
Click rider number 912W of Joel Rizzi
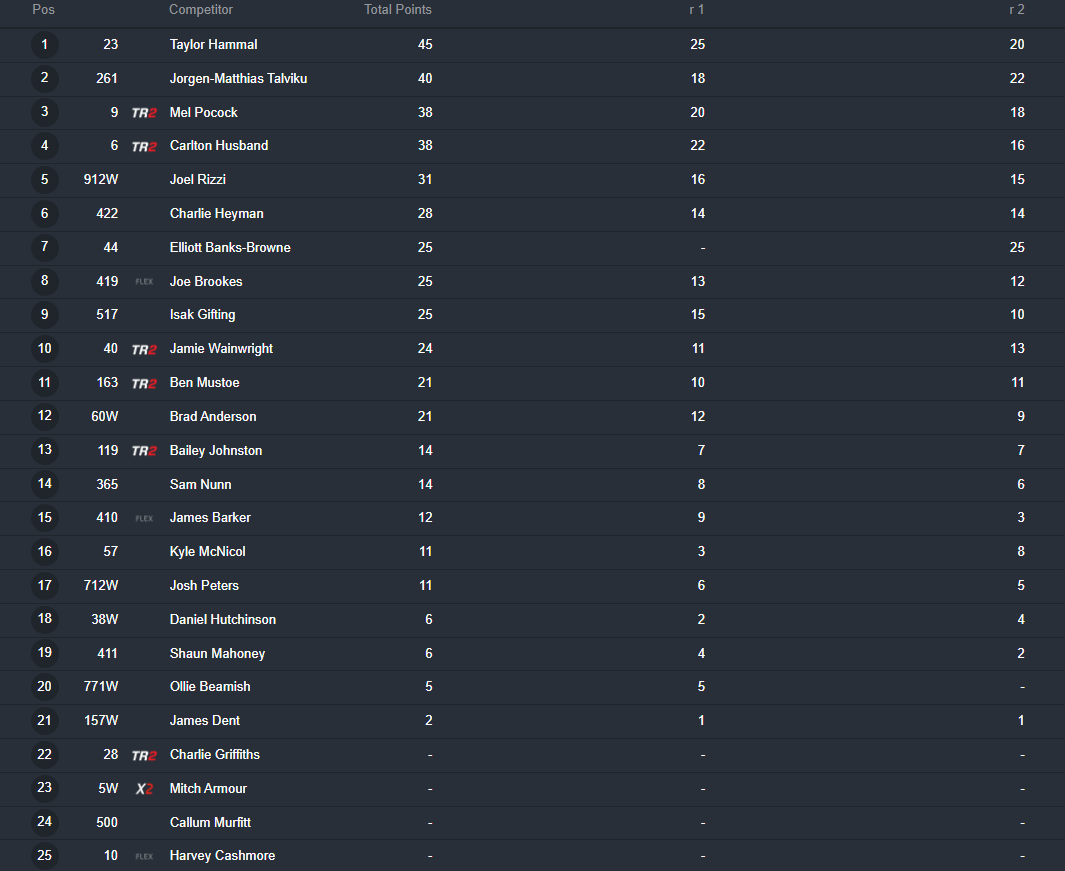101,179
